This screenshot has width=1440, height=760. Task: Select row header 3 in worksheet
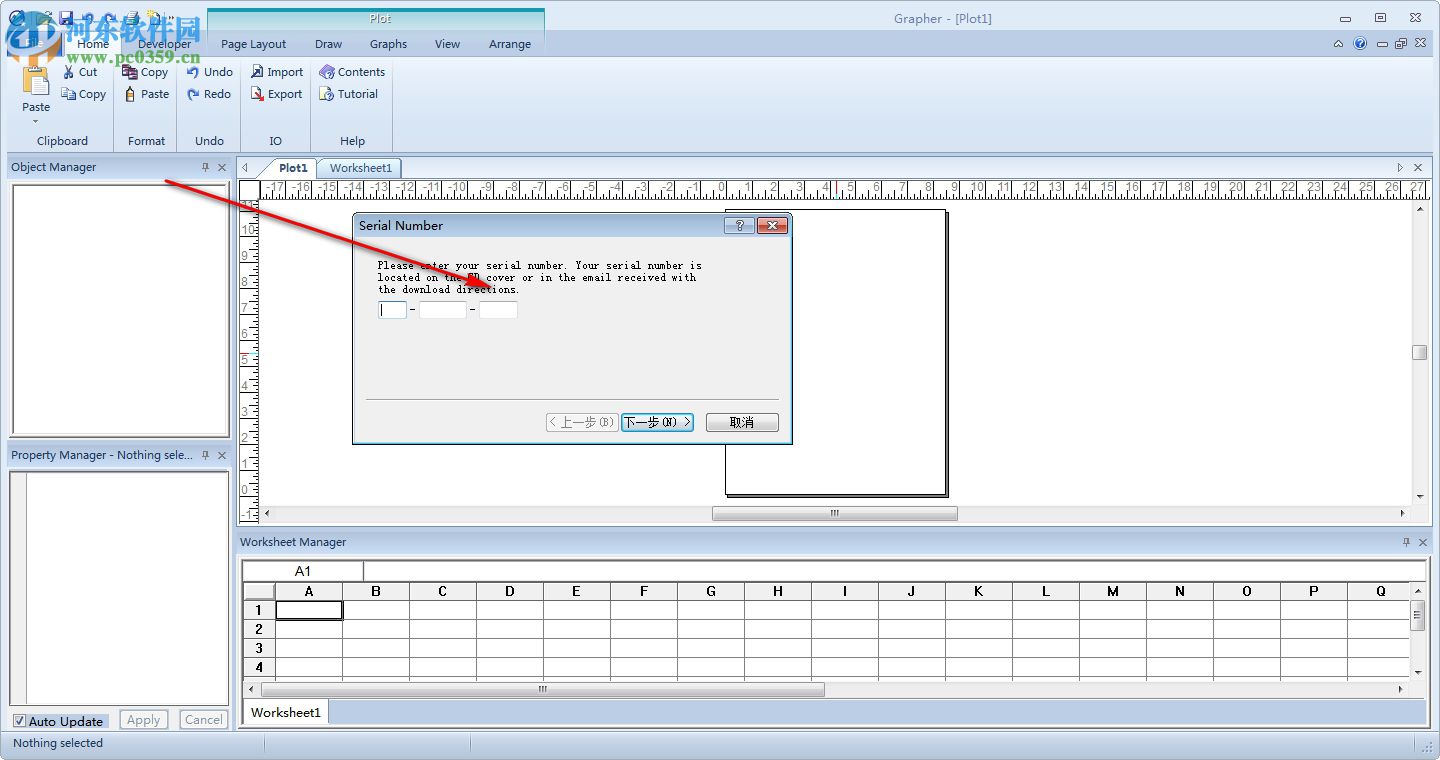259,648
